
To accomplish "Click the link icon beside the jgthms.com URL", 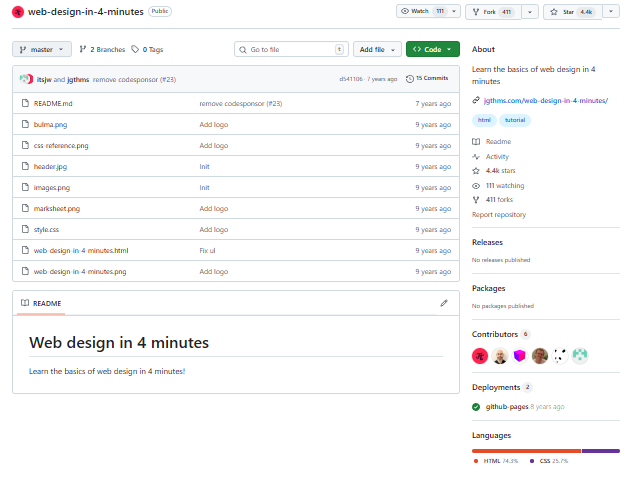I will click(x=476, y=100).
